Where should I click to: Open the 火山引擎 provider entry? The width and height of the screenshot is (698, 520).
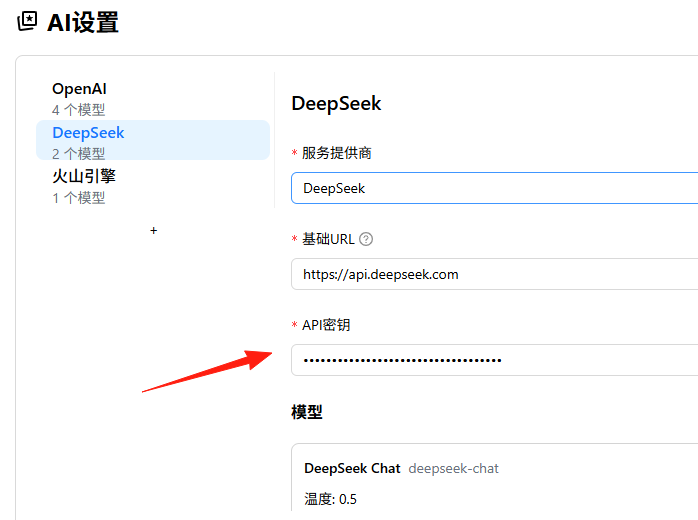153,186
